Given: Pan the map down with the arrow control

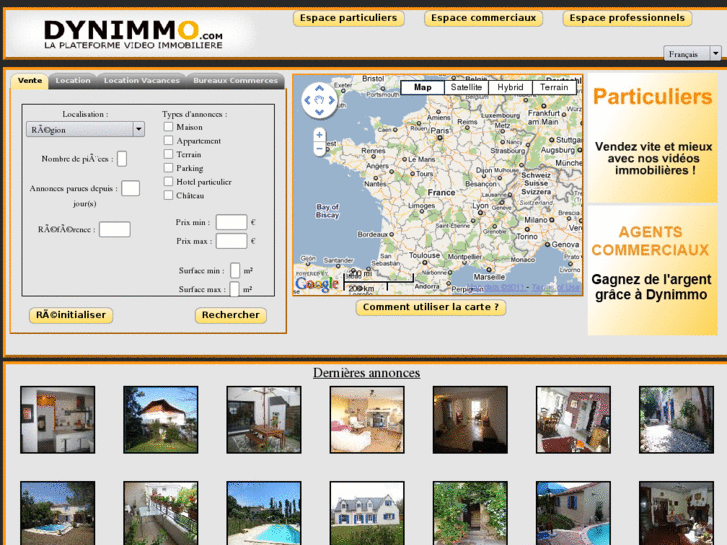Looking at the screenshot, I should (x=319, y=111).
